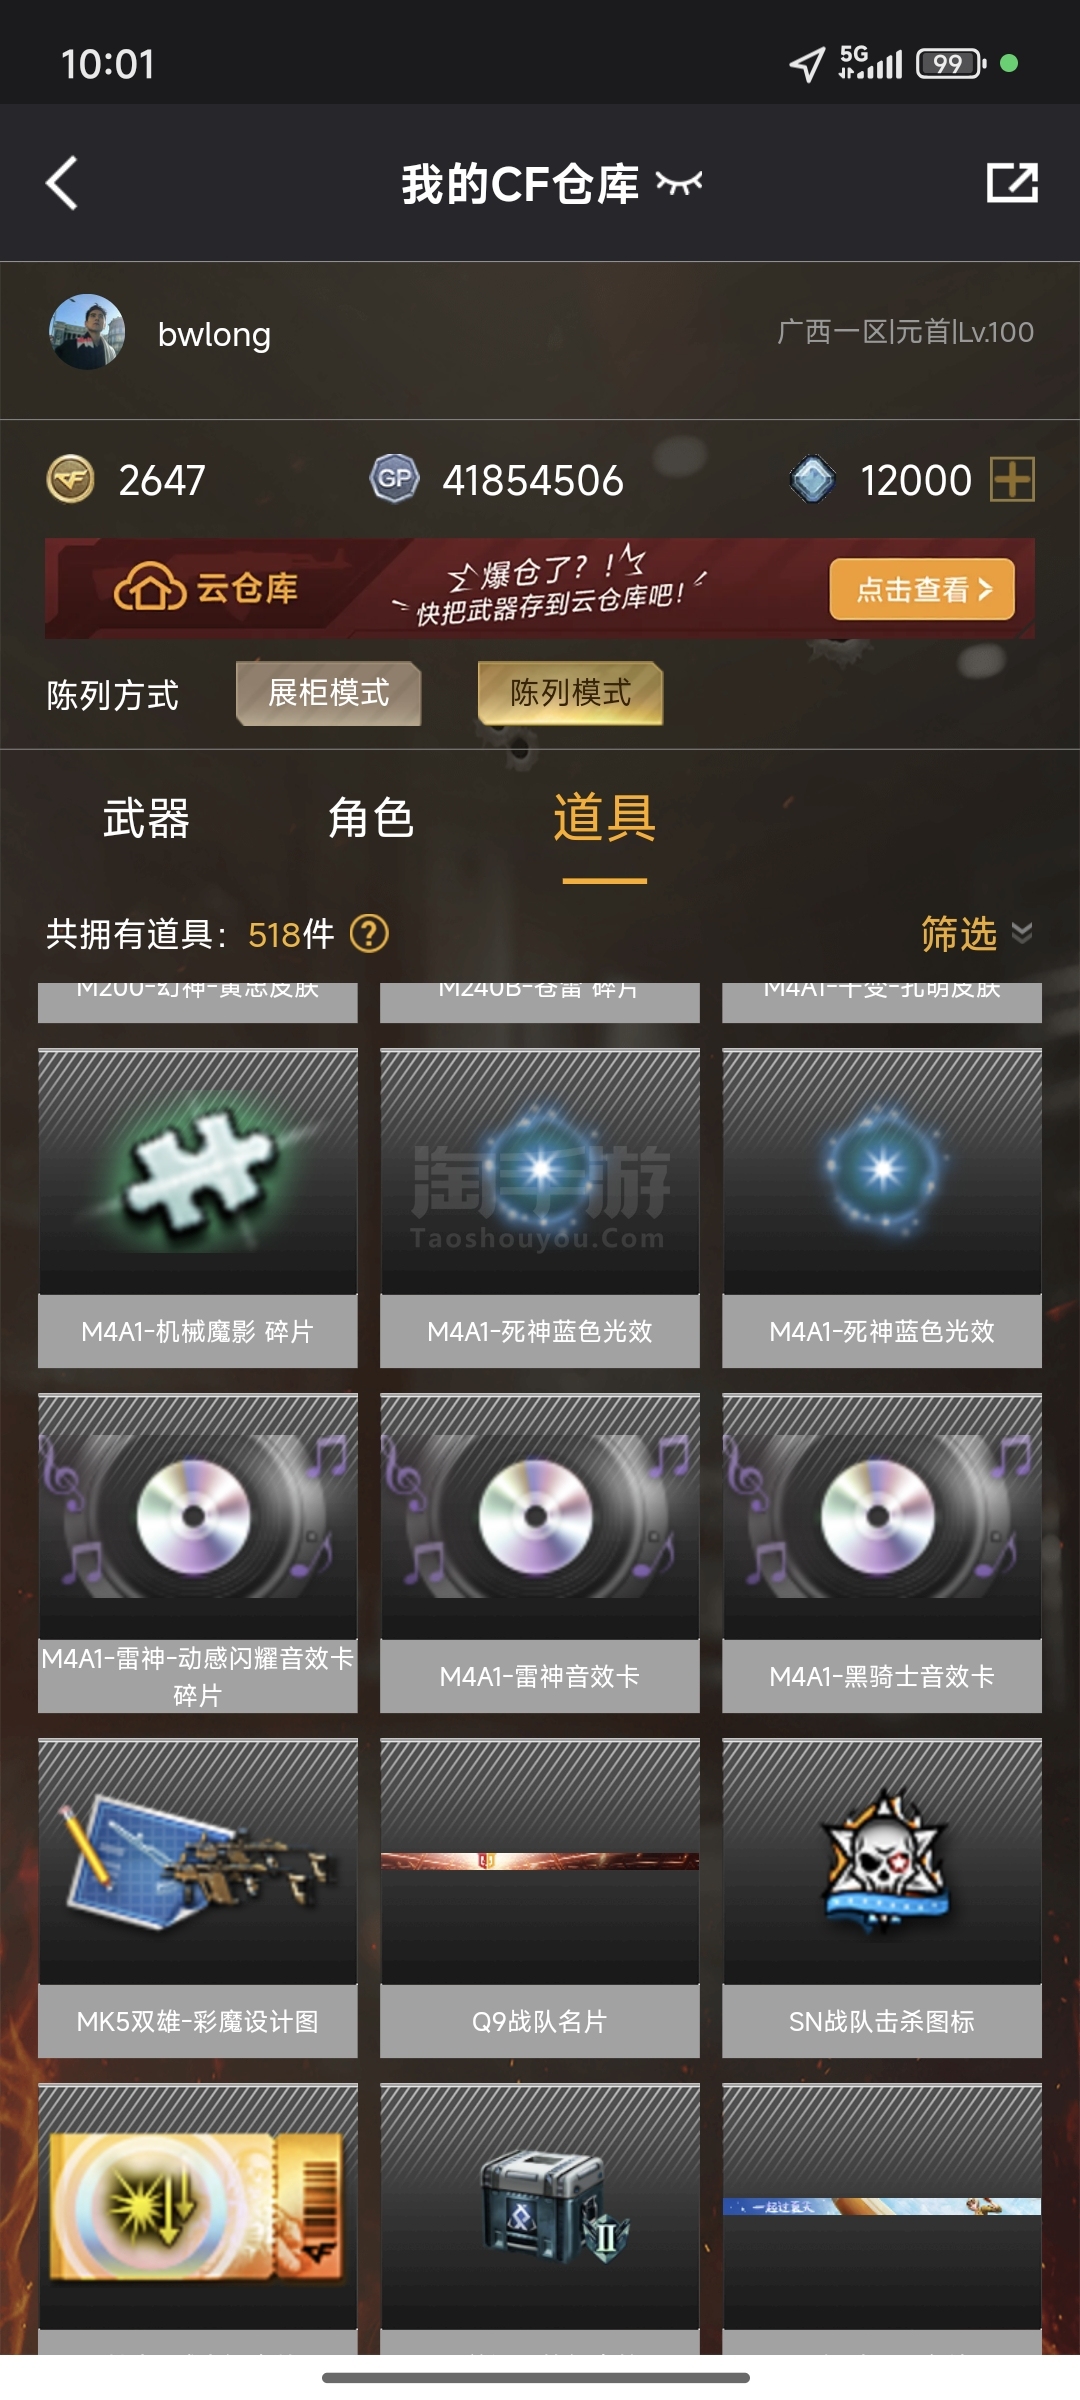Image resolution: width=1080 pixels, height=2400 pixels.
Task: Toggle the closed-eye visibility icon beside title
Action: (679, 182)
